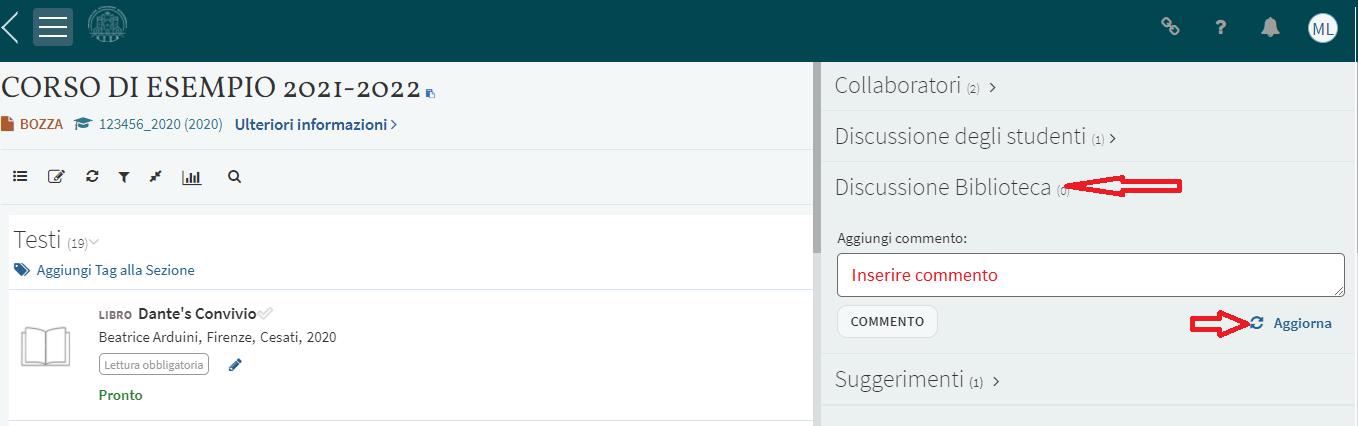Toggle checkmark next to Dante's Convivio

click(266, 314)
